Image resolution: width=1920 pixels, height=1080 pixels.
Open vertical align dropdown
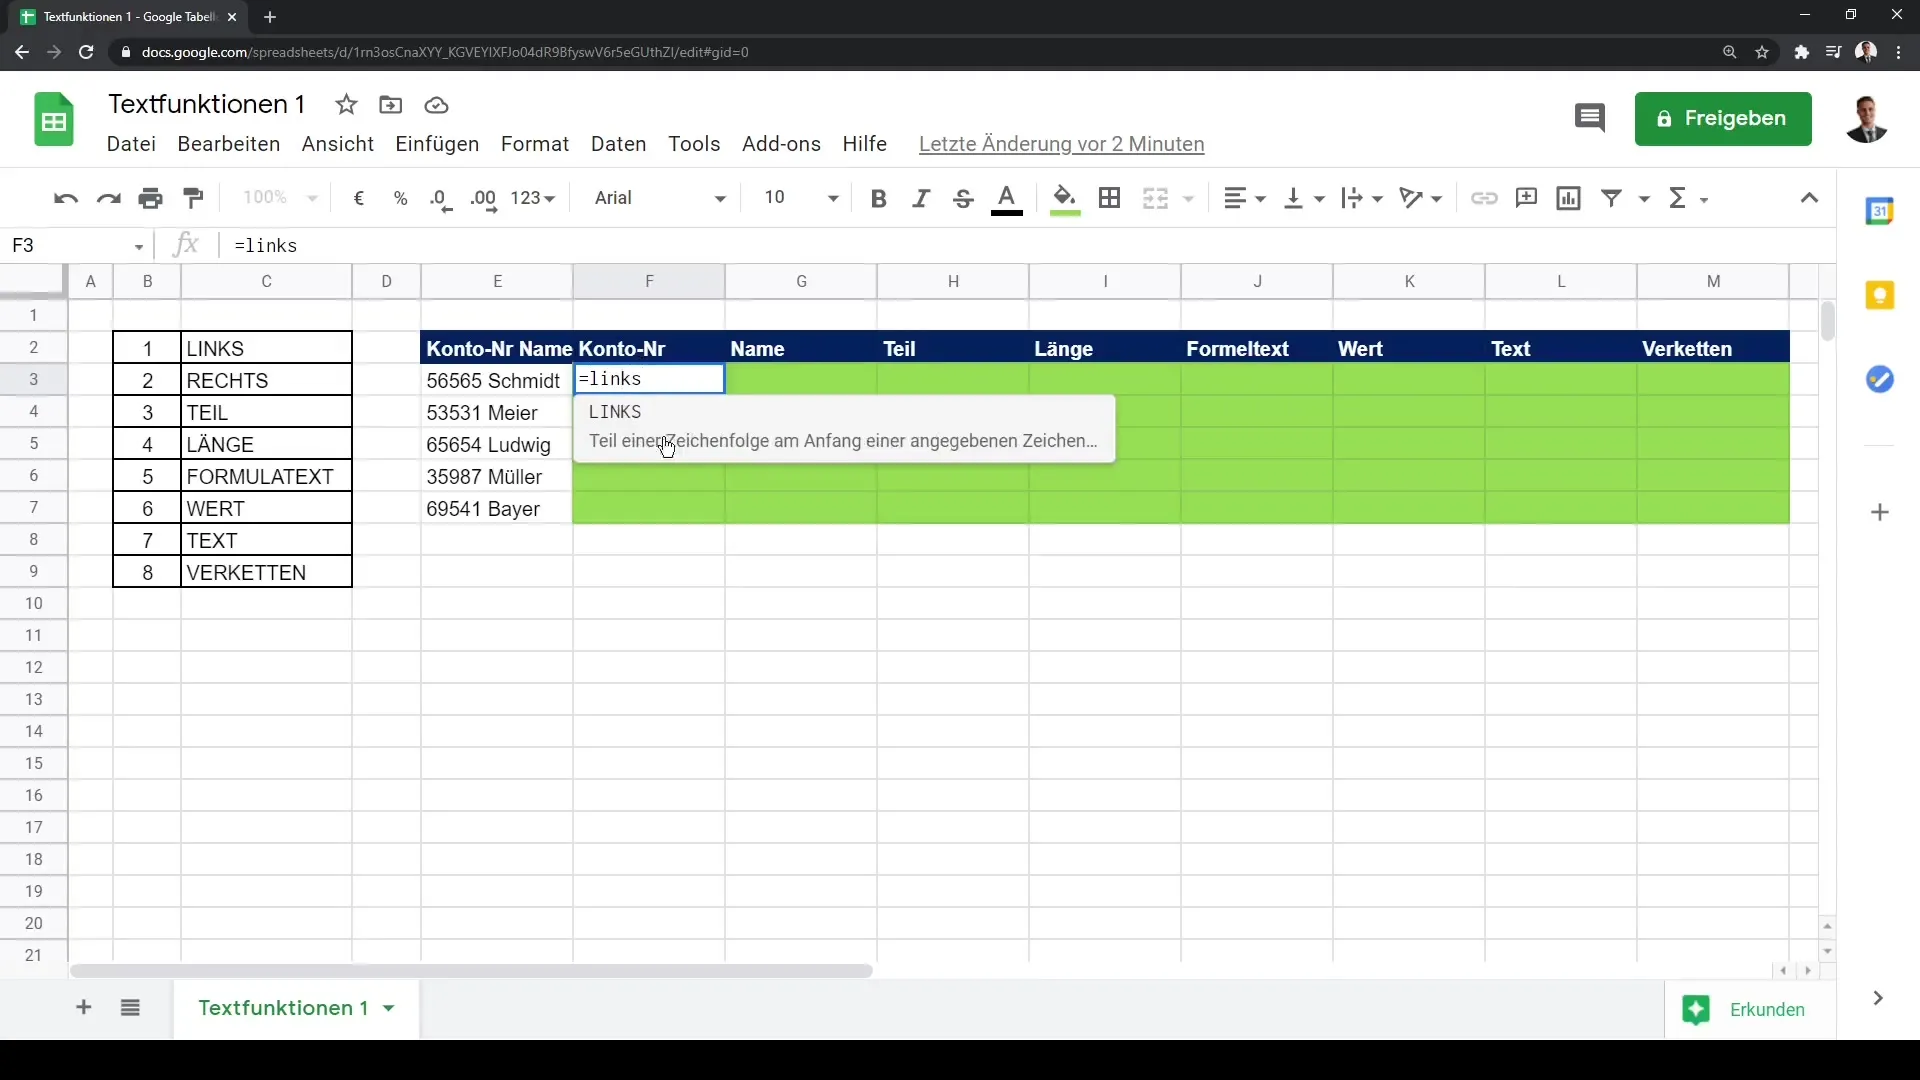tap(1304, 198)
